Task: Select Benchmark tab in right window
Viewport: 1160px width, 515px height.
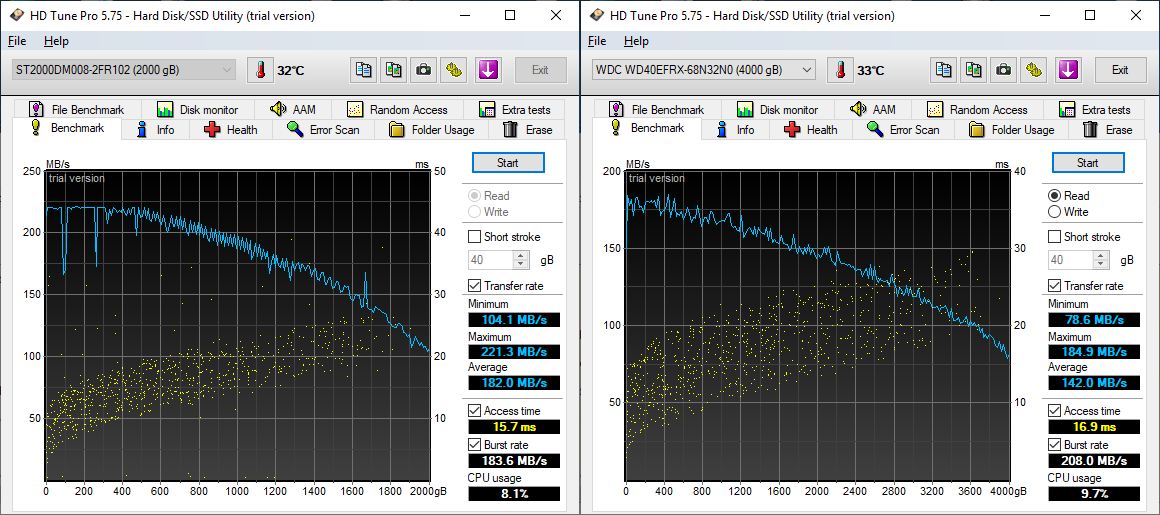Action: tap(647, 128)
